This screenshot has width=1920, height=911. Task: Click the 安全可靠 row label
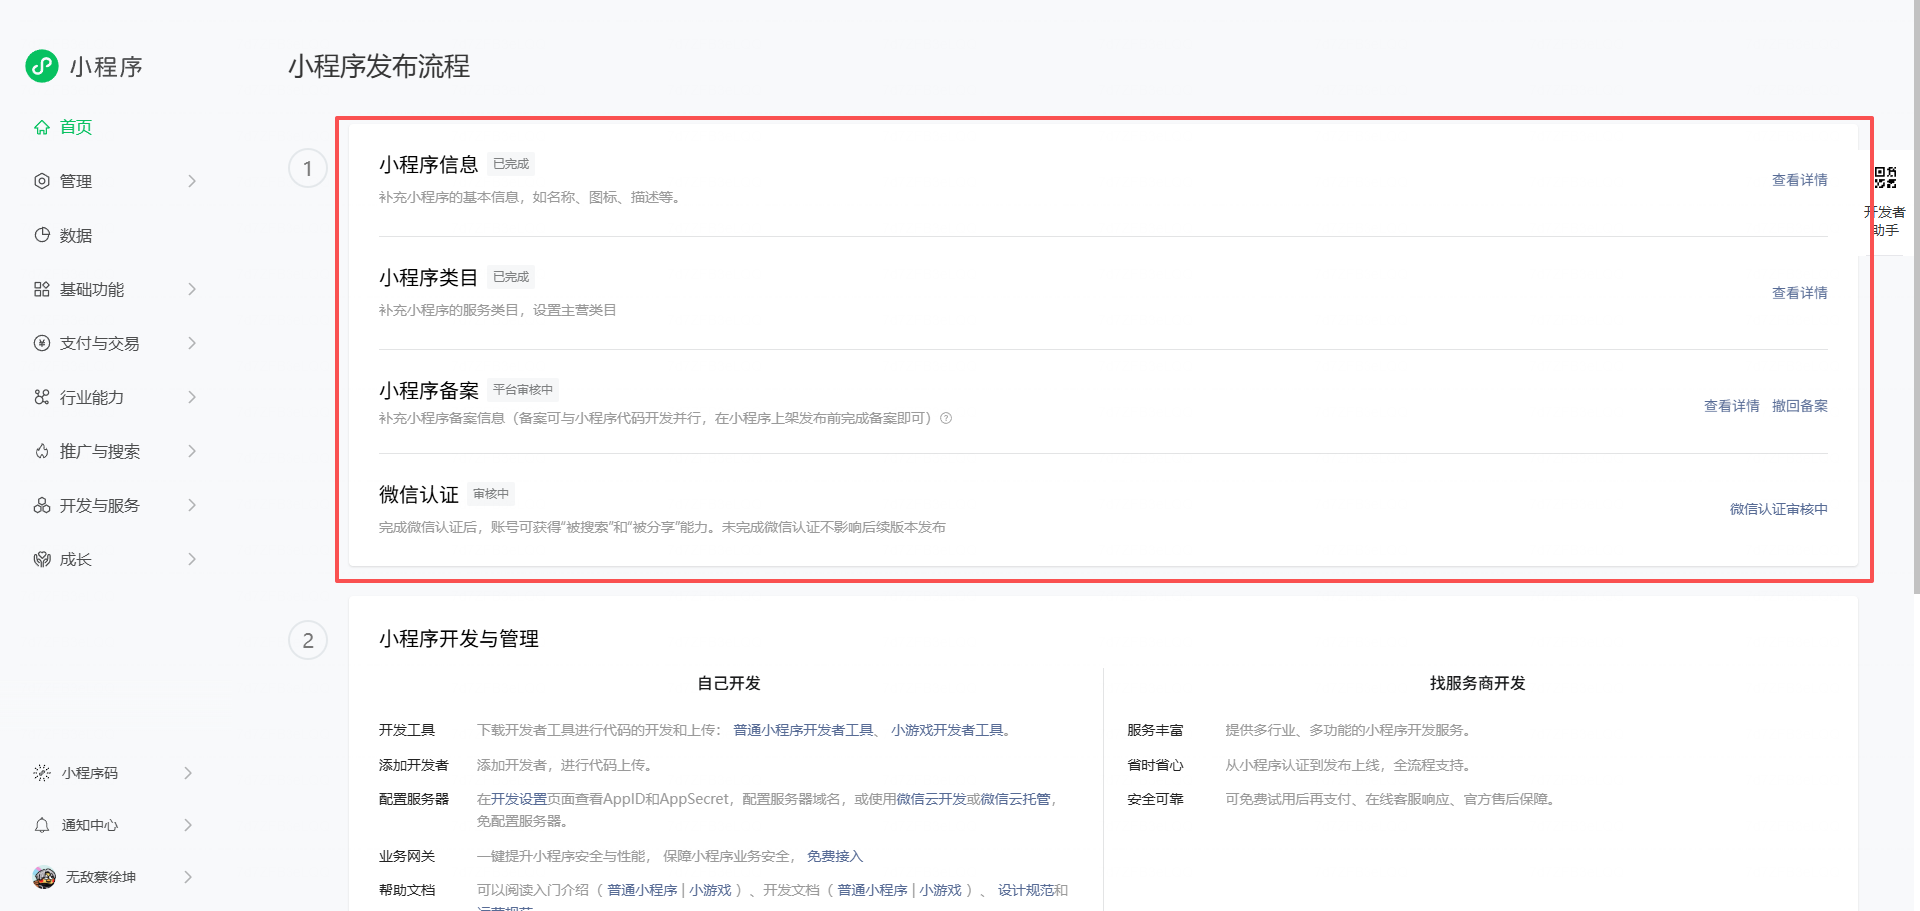coord(1155,799)
